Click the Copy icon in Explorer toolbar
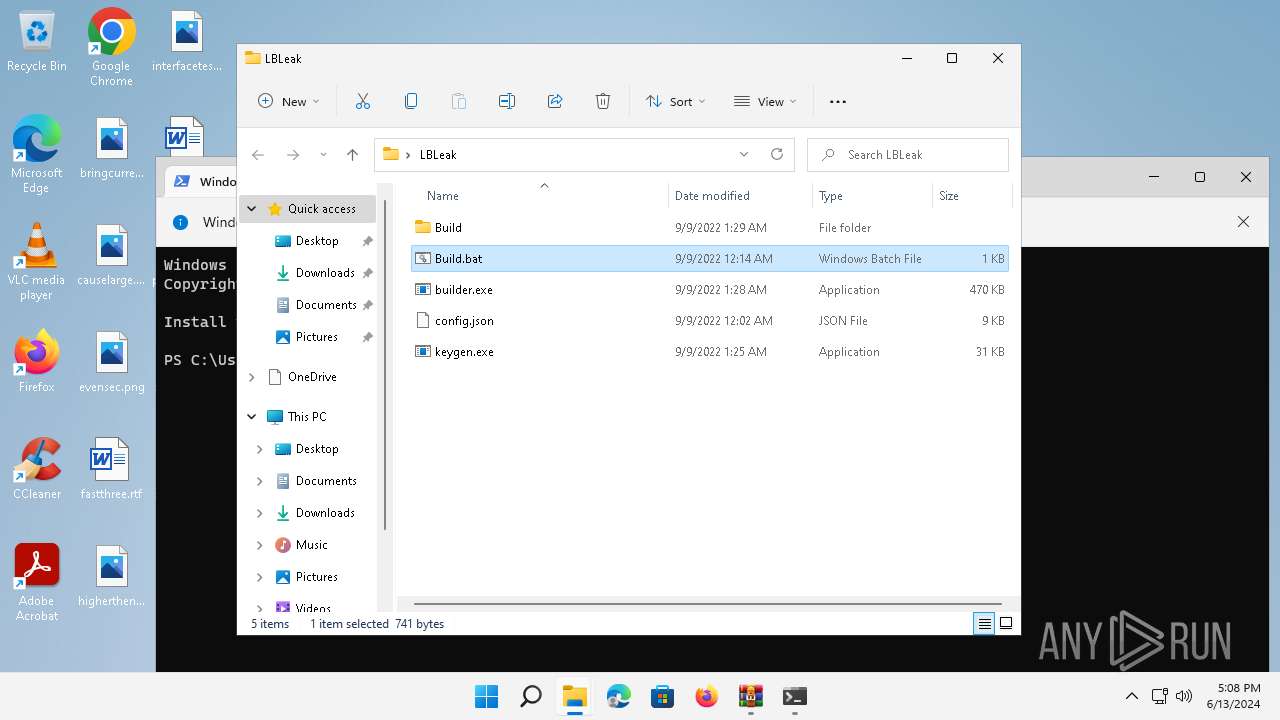Screen dimensions: 1280x720 [x=411, y=101]
